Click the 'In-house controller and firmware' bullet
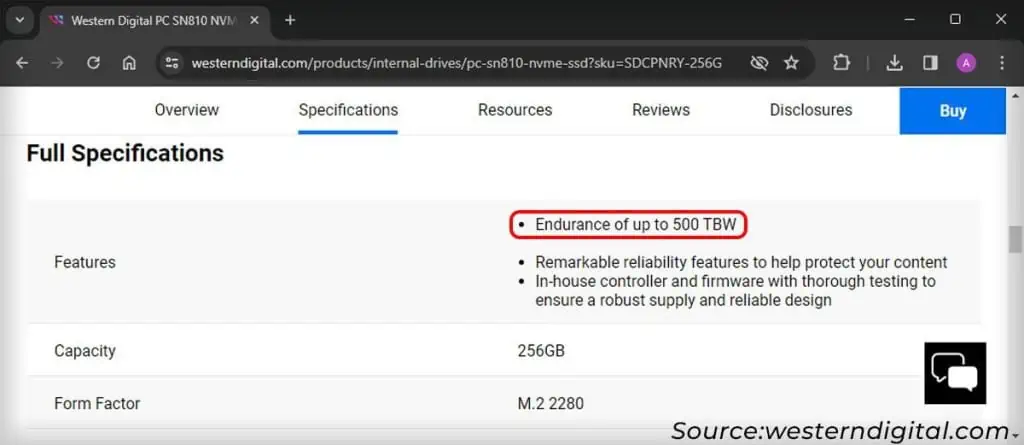This screenshot has height=445, width=1024. [x=735, y=291]
